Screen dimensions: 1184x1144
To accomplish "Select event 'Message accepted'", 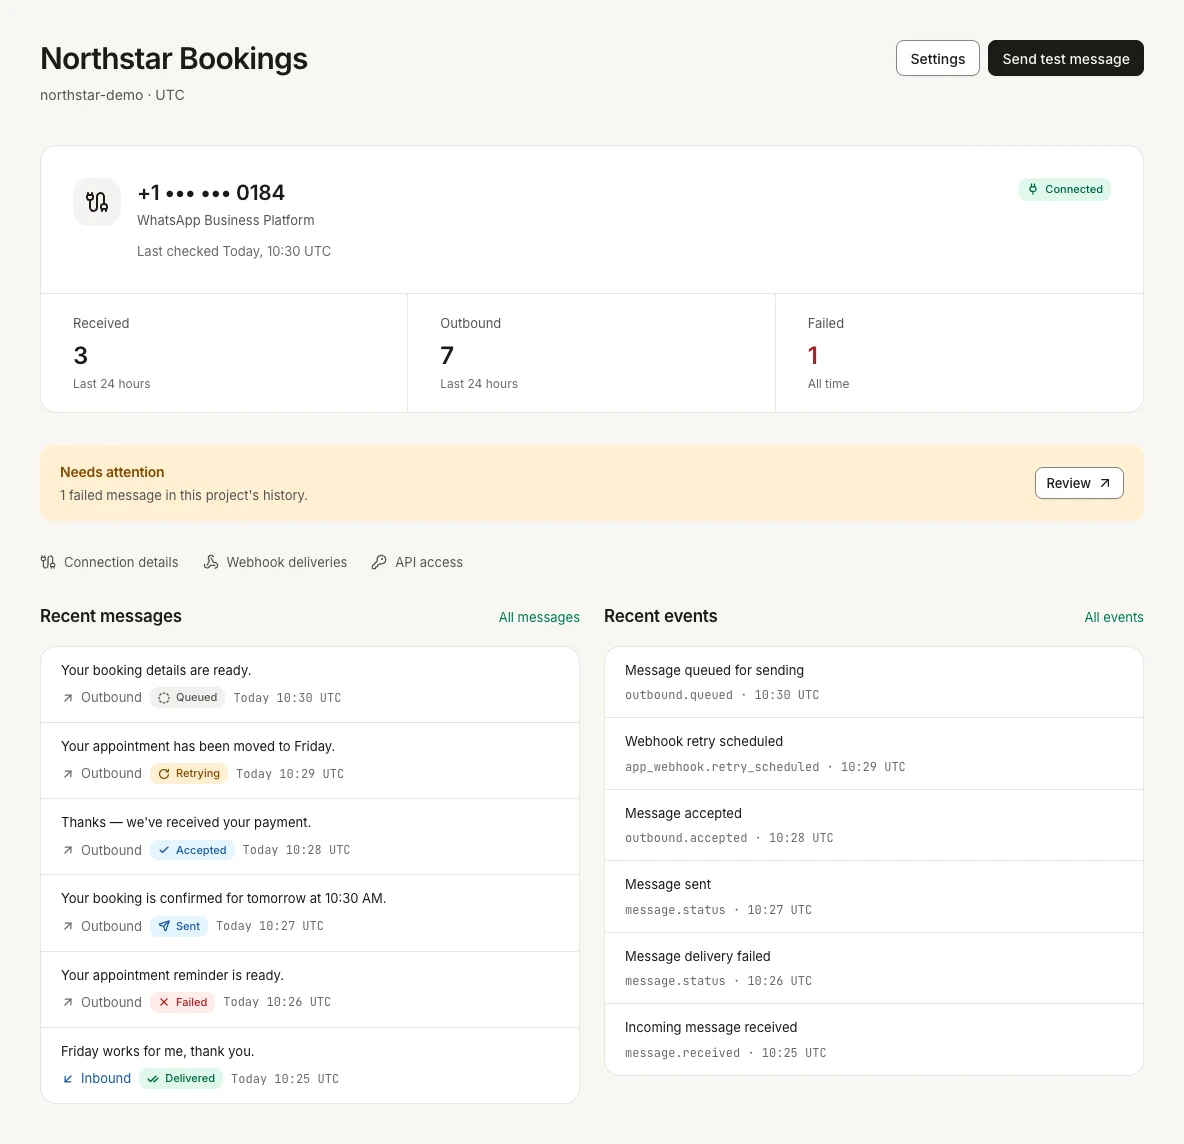I will 874,825.
